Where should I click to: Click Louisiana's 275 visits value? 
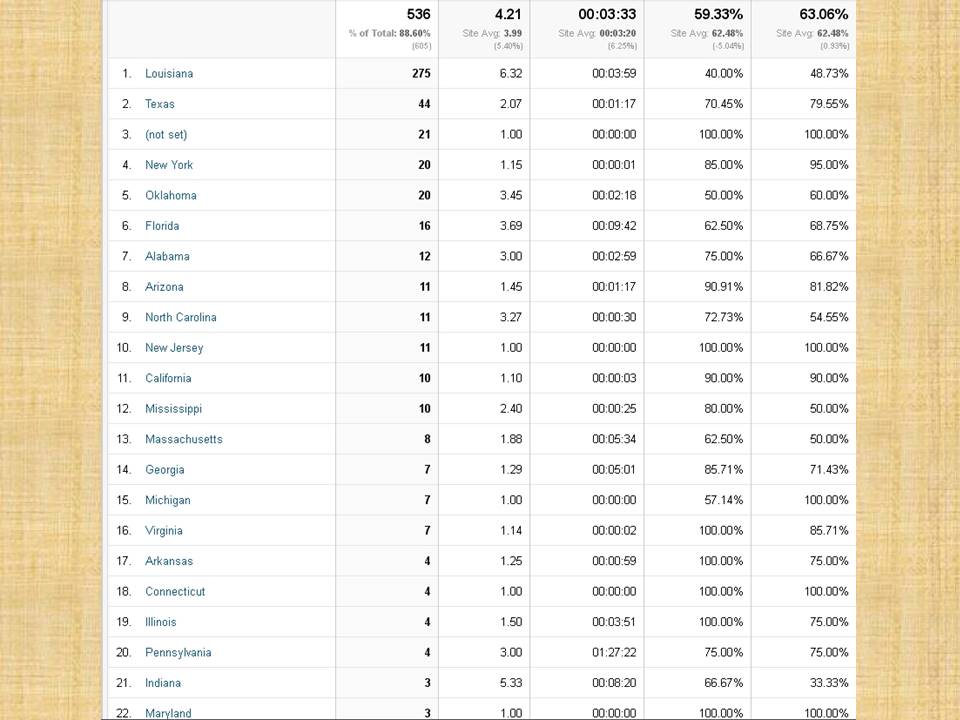pyautogui.click(x=420, y=74)
